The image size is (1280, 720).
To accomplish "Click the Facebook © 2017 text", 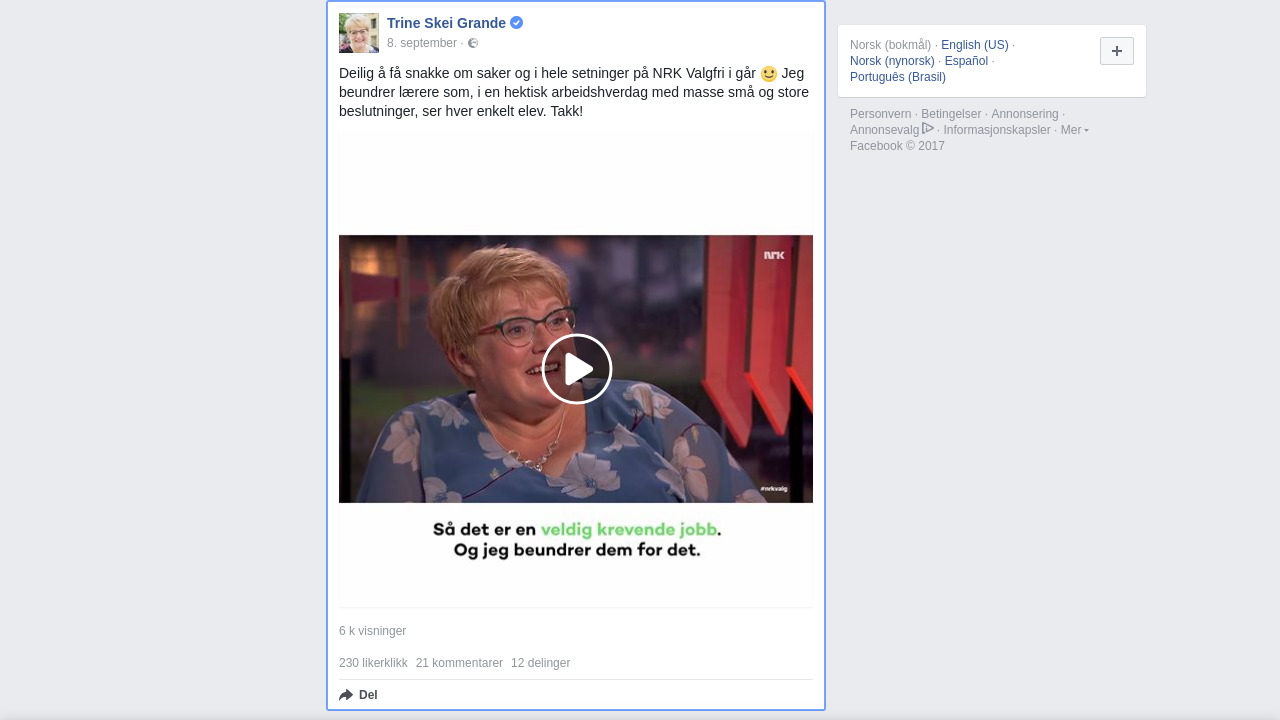I will tap(897, 146).
